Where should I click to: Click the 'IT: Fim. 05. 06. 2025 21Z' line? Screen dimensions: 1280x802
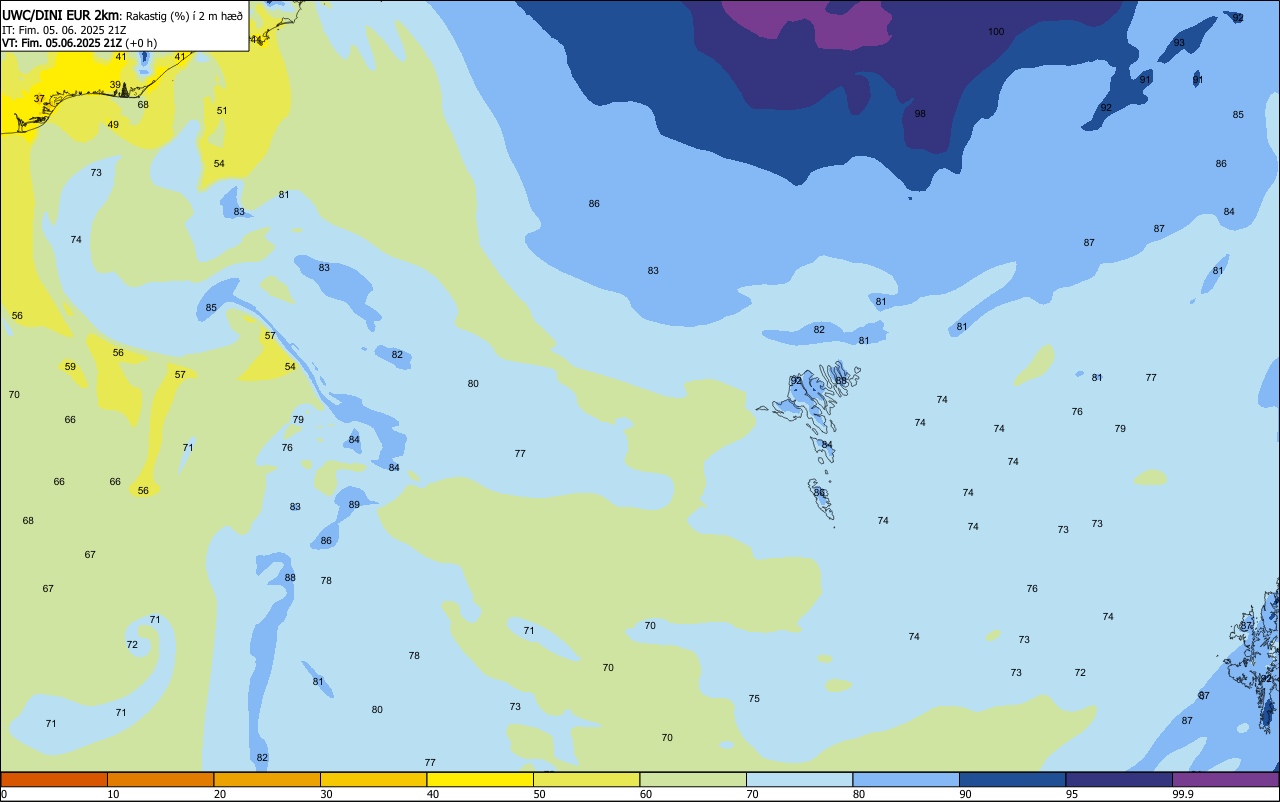(64, 29)
